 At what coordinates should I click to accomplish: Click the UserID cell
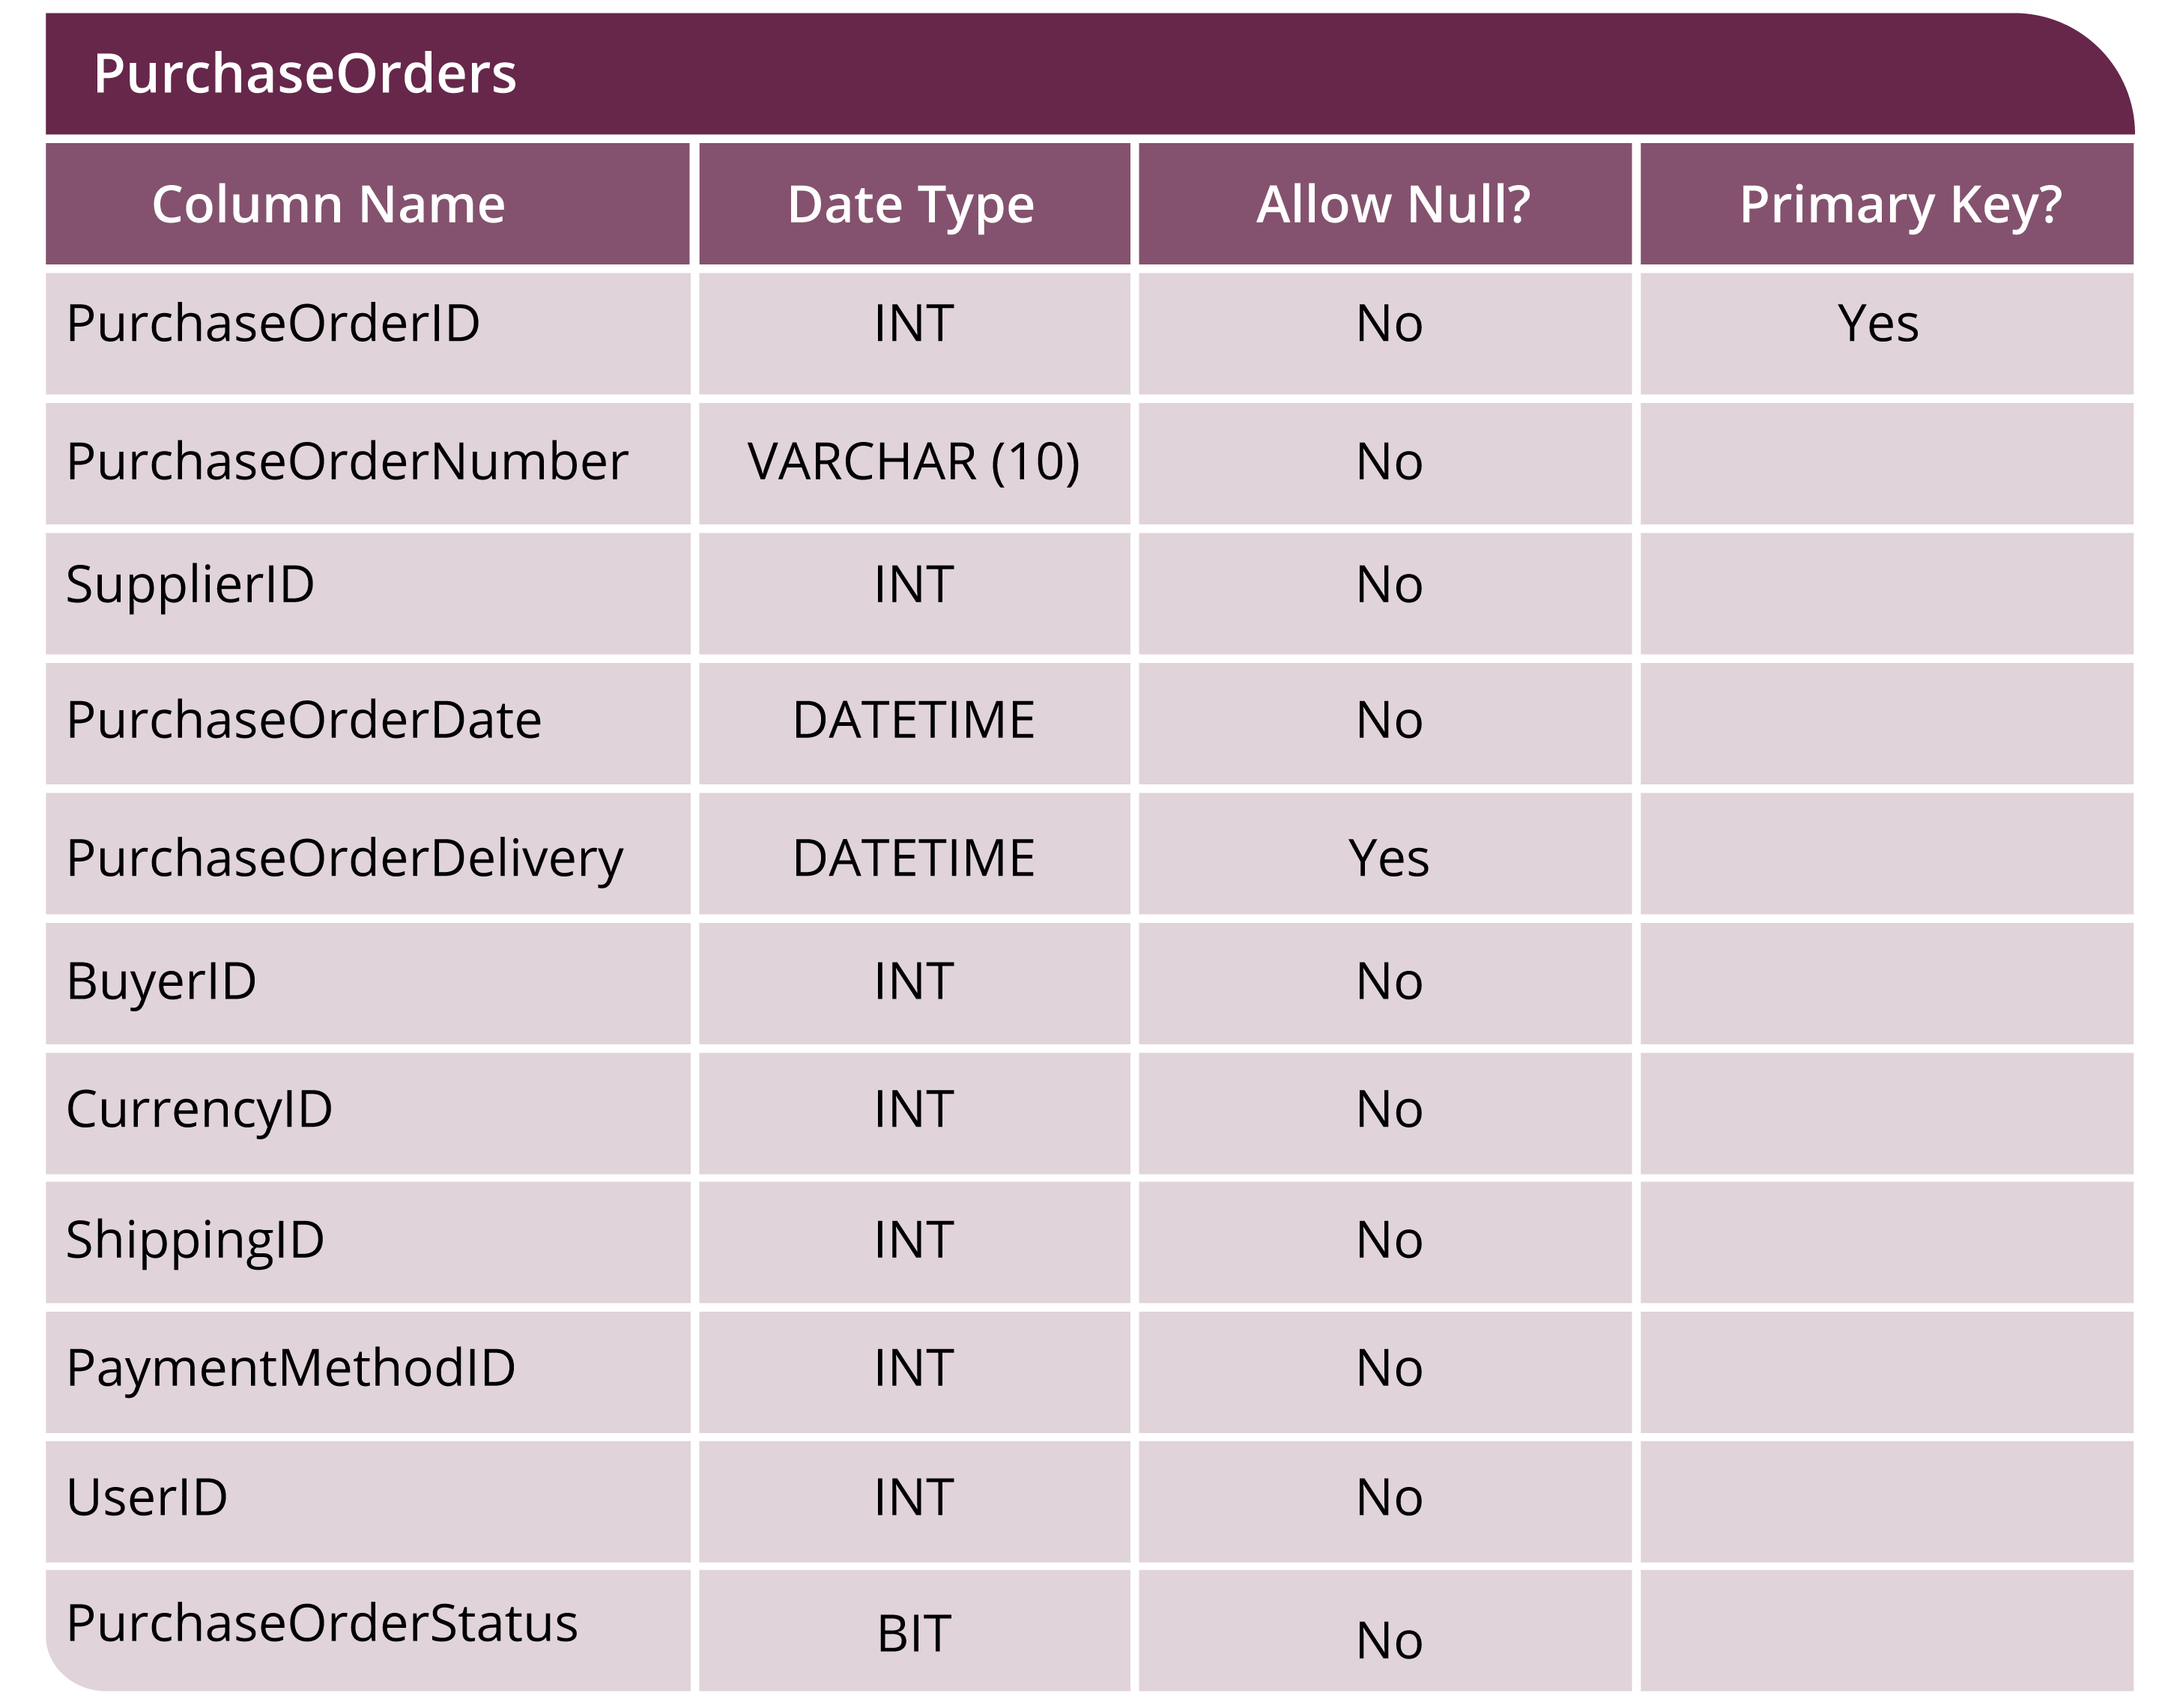(x=367, y=1502)
